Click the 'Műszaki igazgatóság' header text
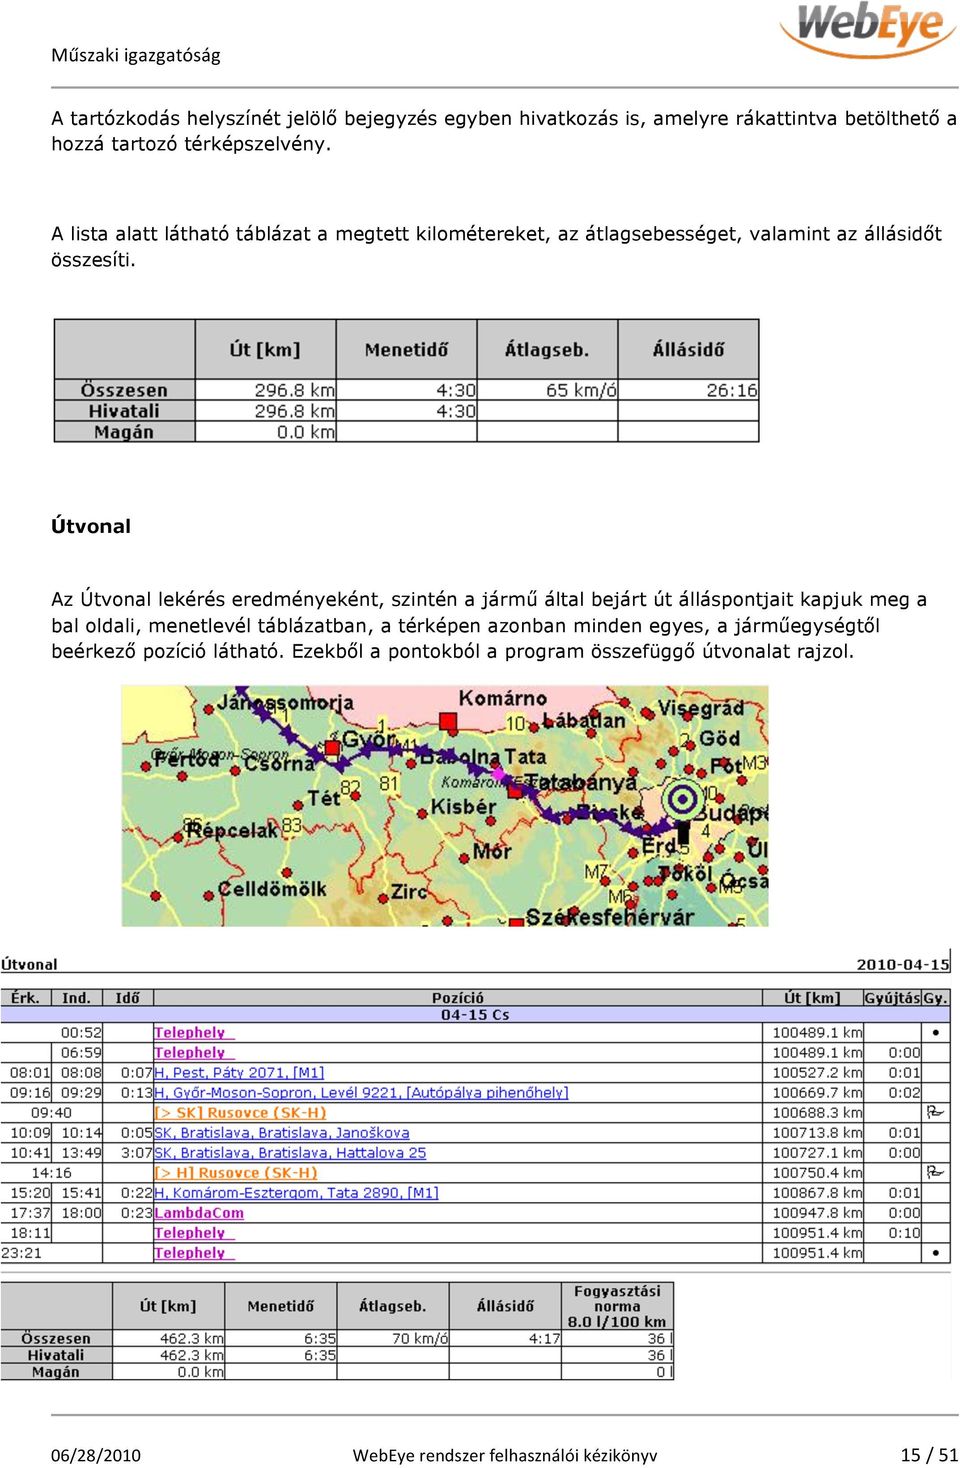960x1468 pixels. tap(136, 55)
